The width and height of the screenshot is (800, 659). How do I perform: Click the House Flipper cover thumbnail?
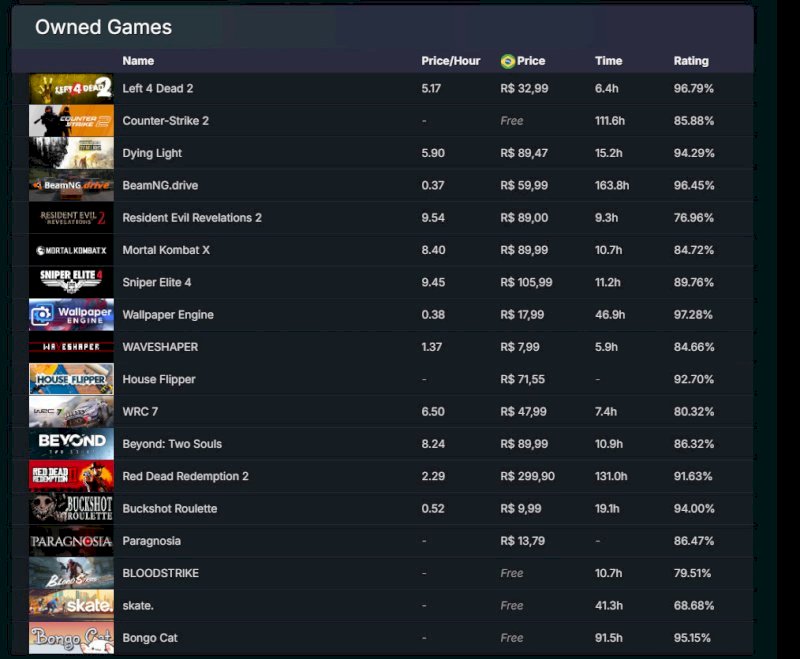71,379
